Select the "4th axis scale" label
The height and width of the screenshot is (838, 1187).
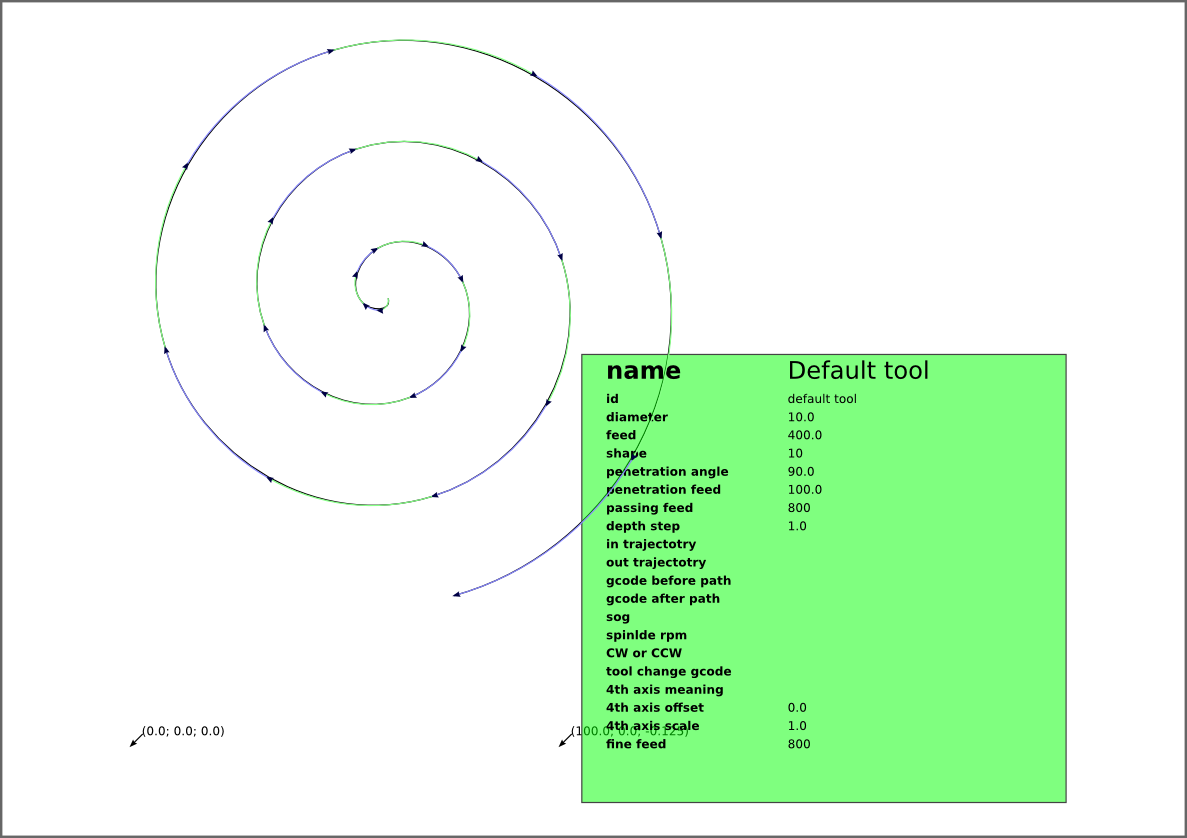click(653, 726)
